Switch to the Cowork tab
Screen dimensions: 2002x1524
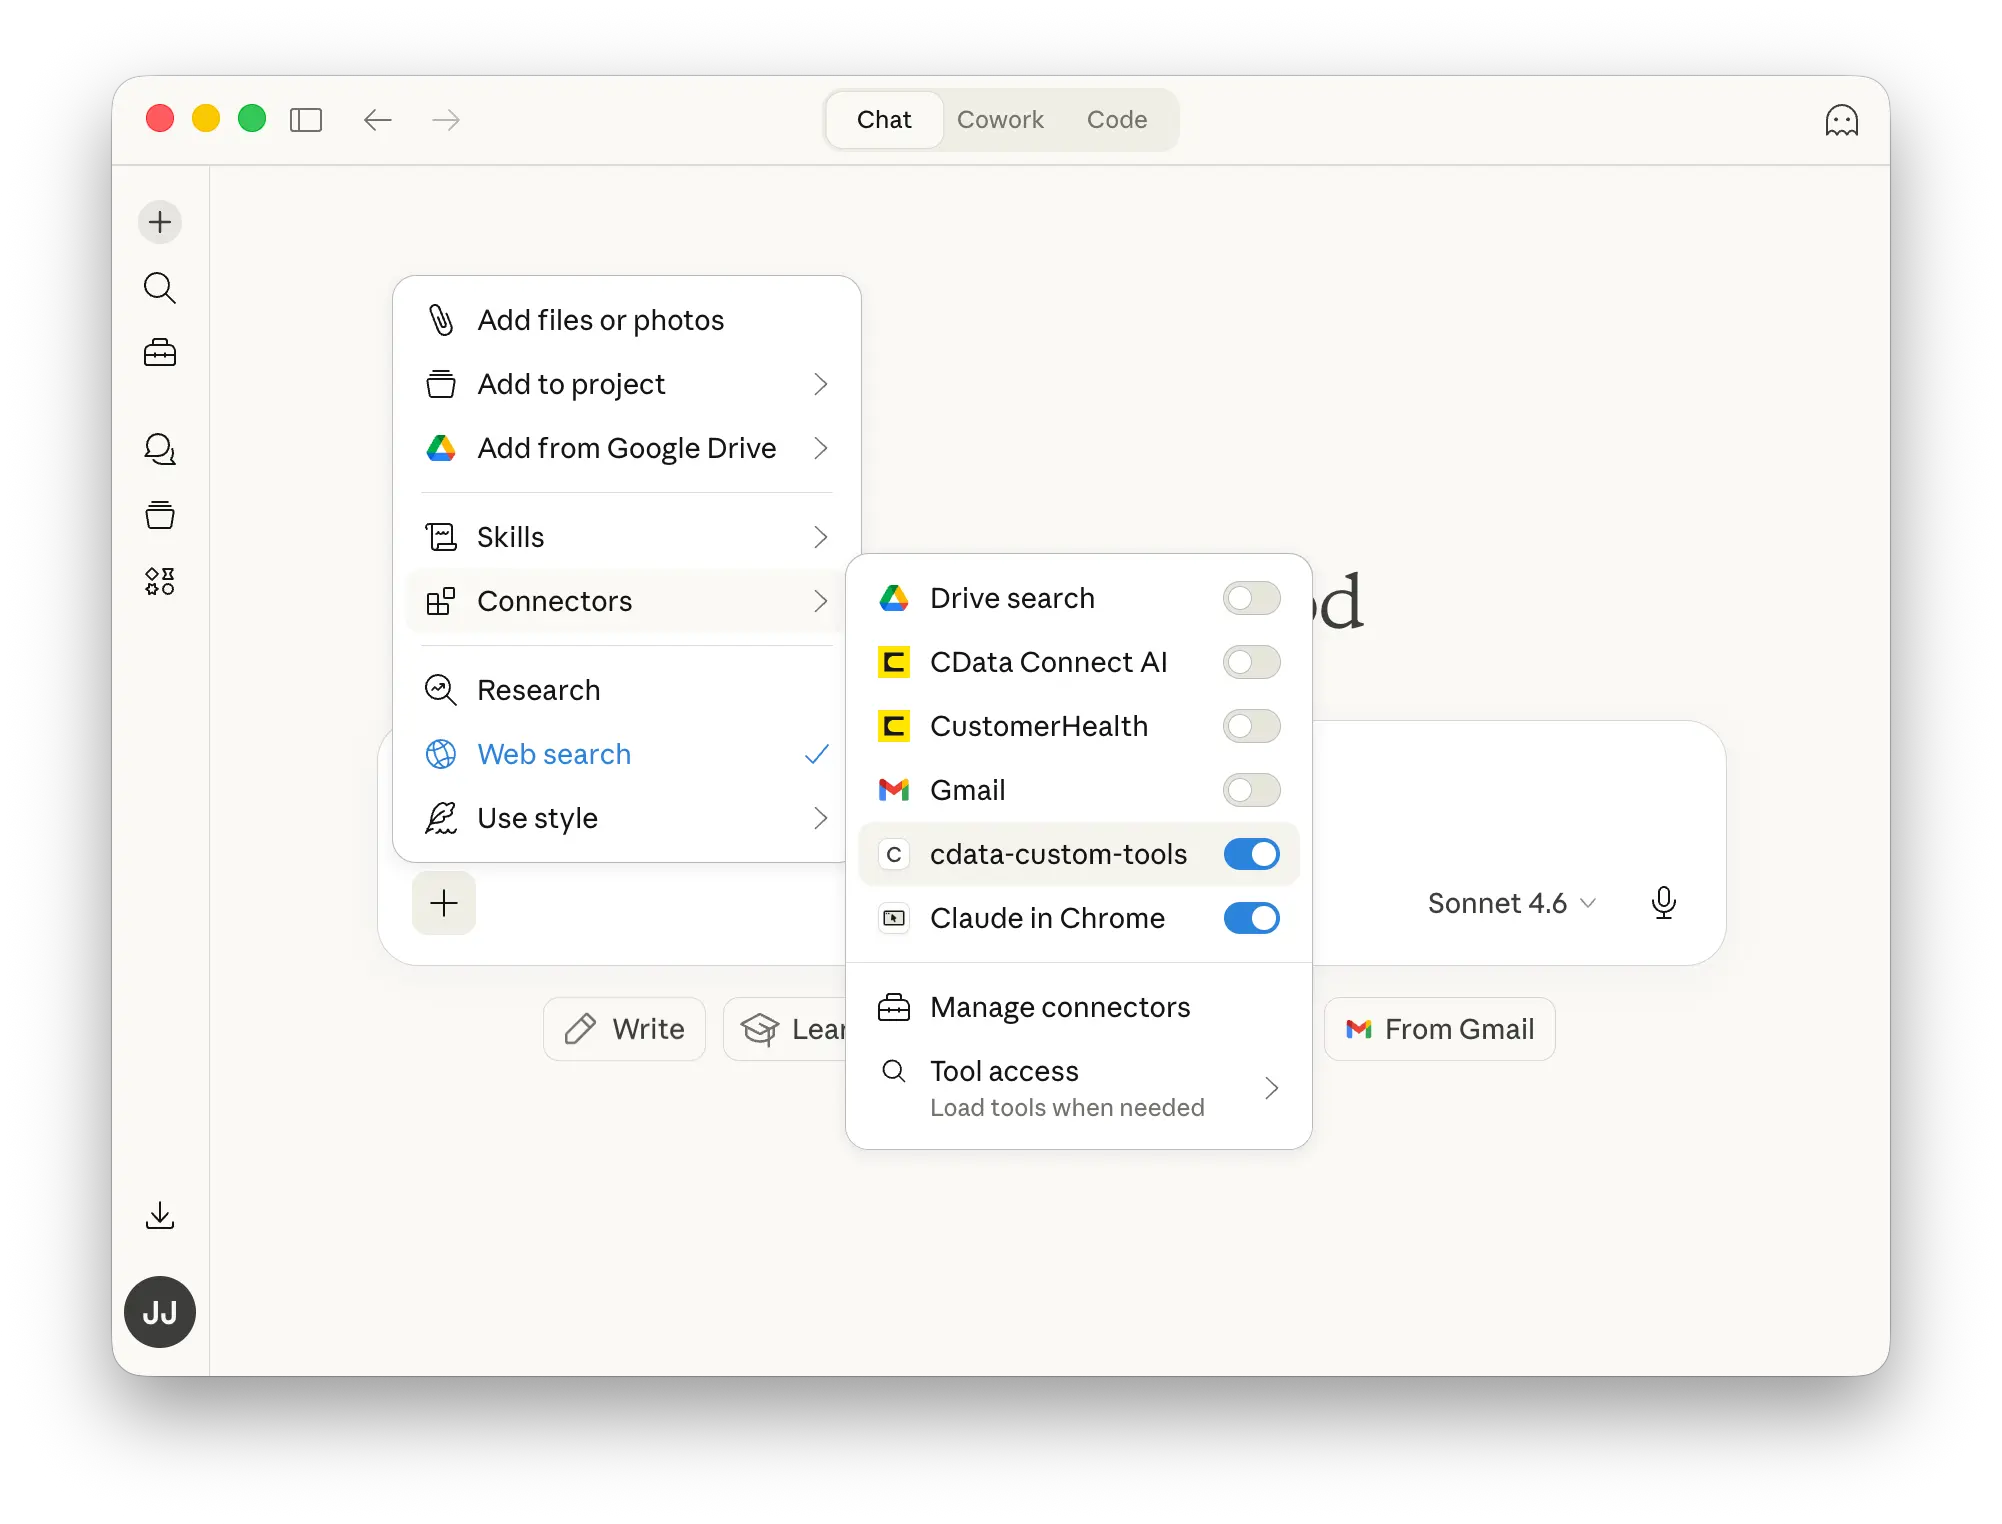(1000, 120)
